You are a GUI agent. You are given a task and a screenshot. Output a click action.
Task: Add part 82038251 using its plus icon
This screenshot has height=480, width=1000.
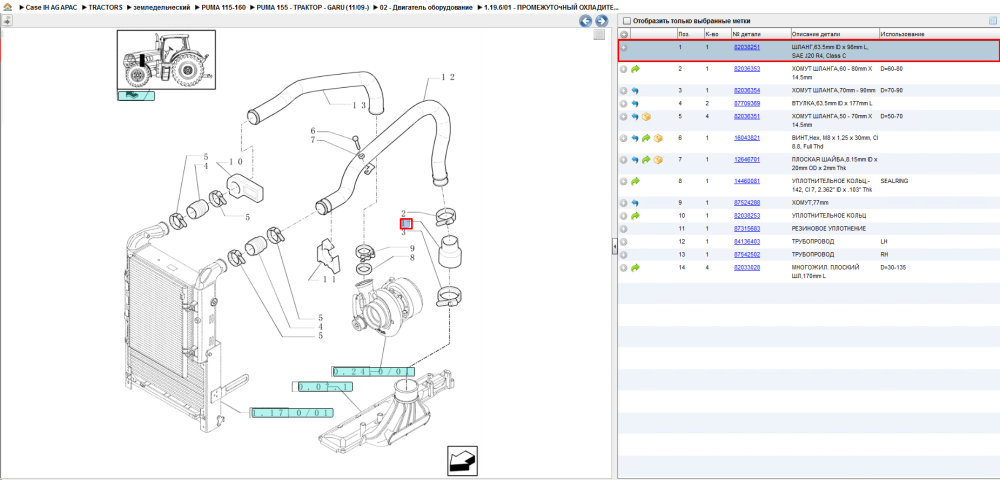tap(624, 48)
